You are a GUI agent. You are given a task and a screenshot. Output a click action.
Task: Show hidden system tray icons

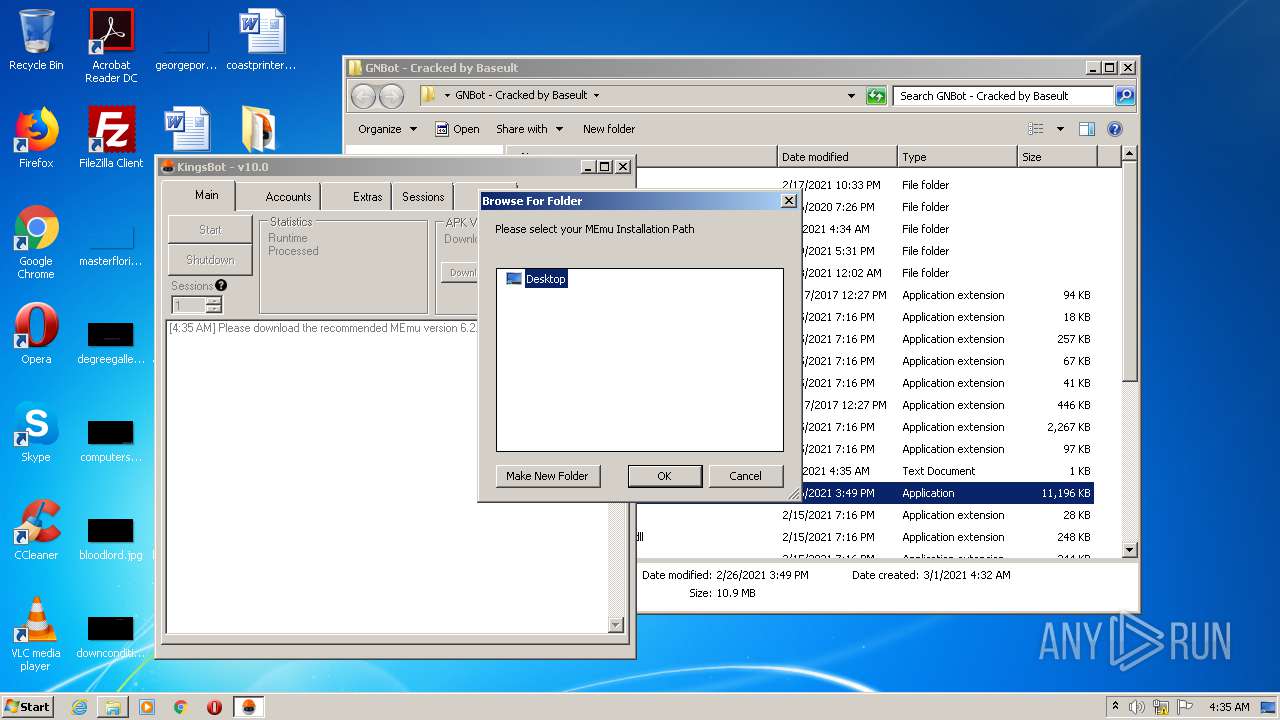click(x=1116, y=706)
